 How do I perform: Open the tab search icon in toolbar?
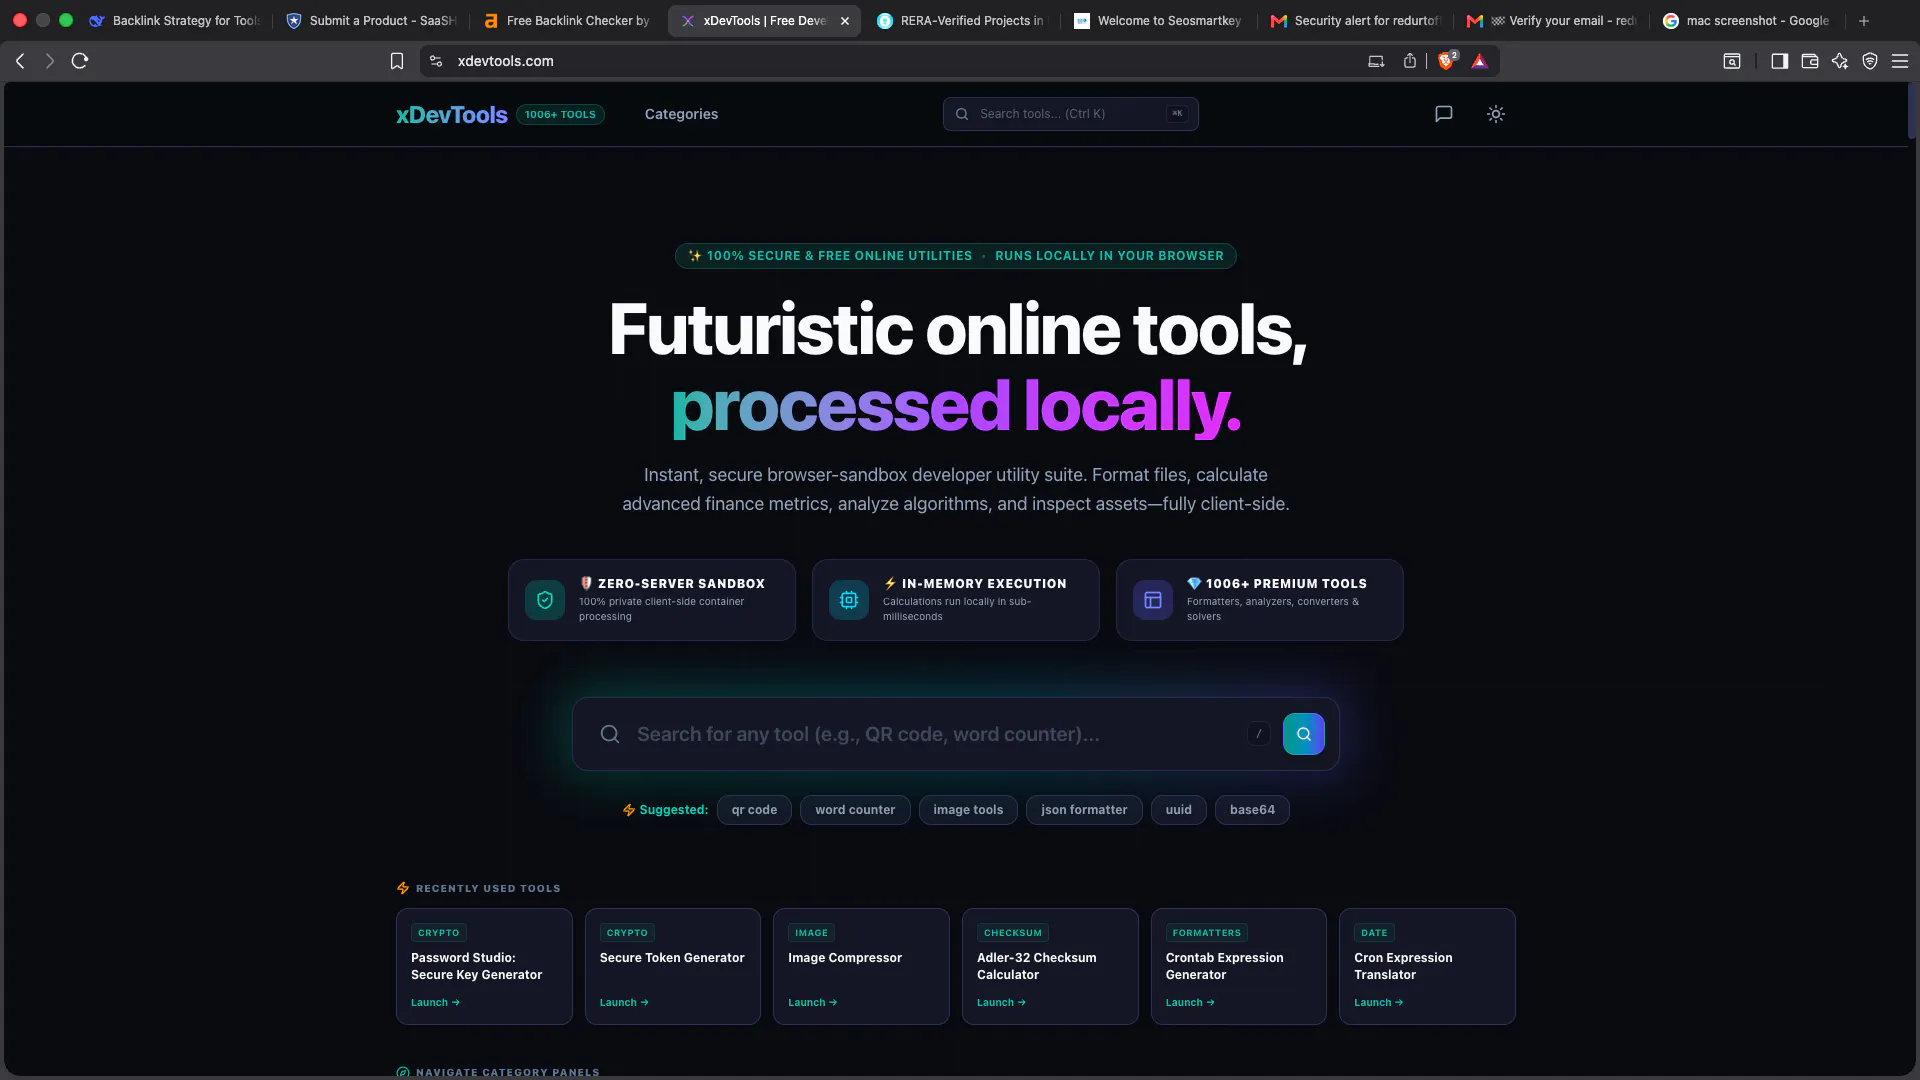(x=1732, y=61)
